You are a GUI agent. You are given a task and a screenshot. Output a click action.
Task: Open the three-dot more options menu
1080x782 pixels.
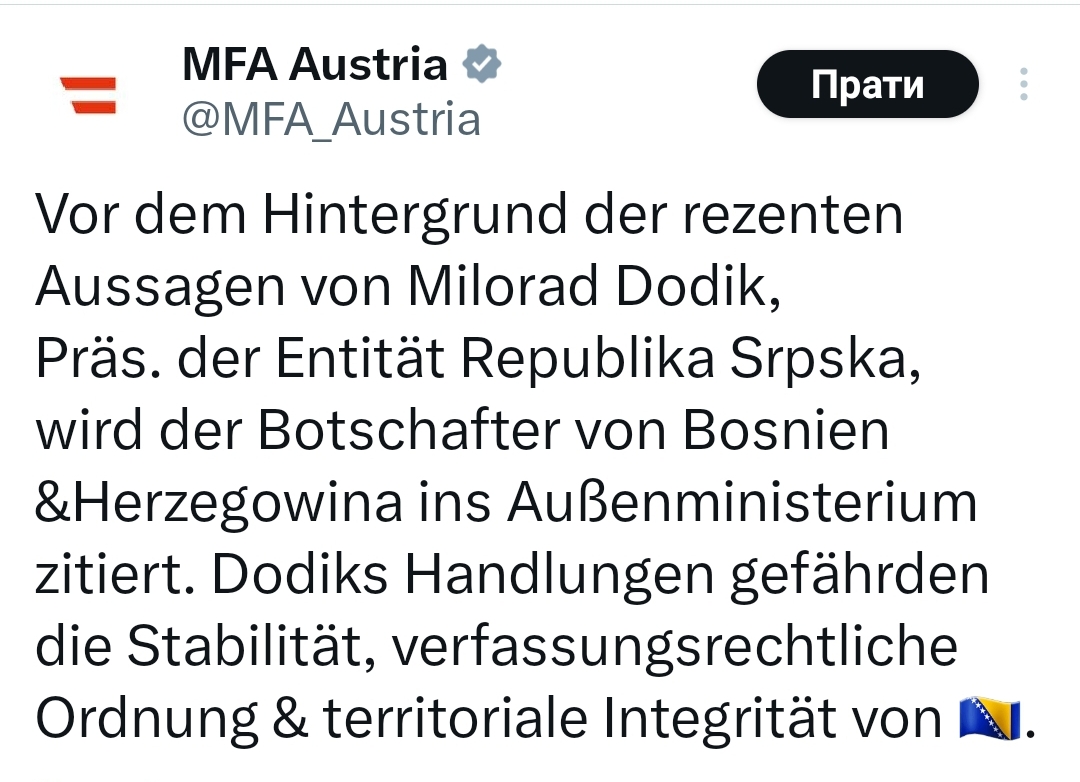[x=1024, y=84]
